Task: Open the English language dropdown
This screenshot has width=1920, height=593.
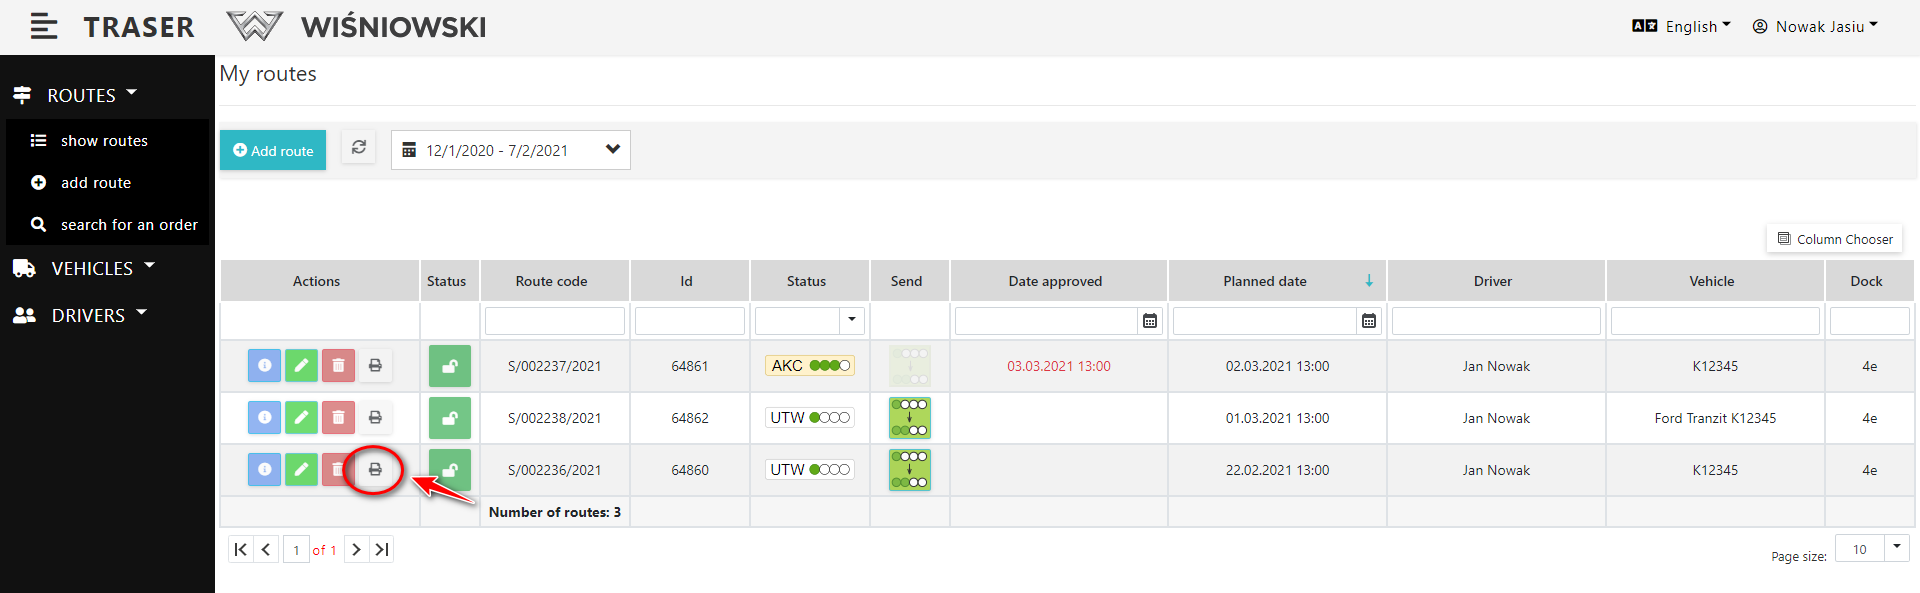Action: pyautogui.click(x=1682, y=27)
